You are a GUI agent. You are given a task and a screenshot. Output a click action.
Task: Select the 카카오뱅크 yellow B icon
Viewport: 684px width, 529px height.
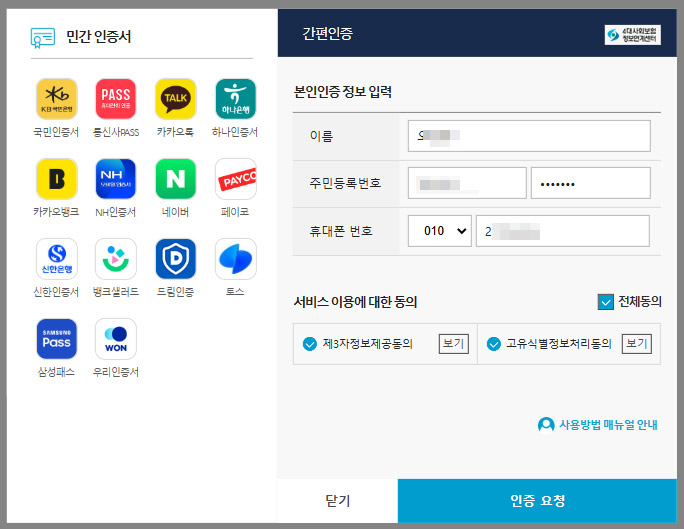[56, 179]
